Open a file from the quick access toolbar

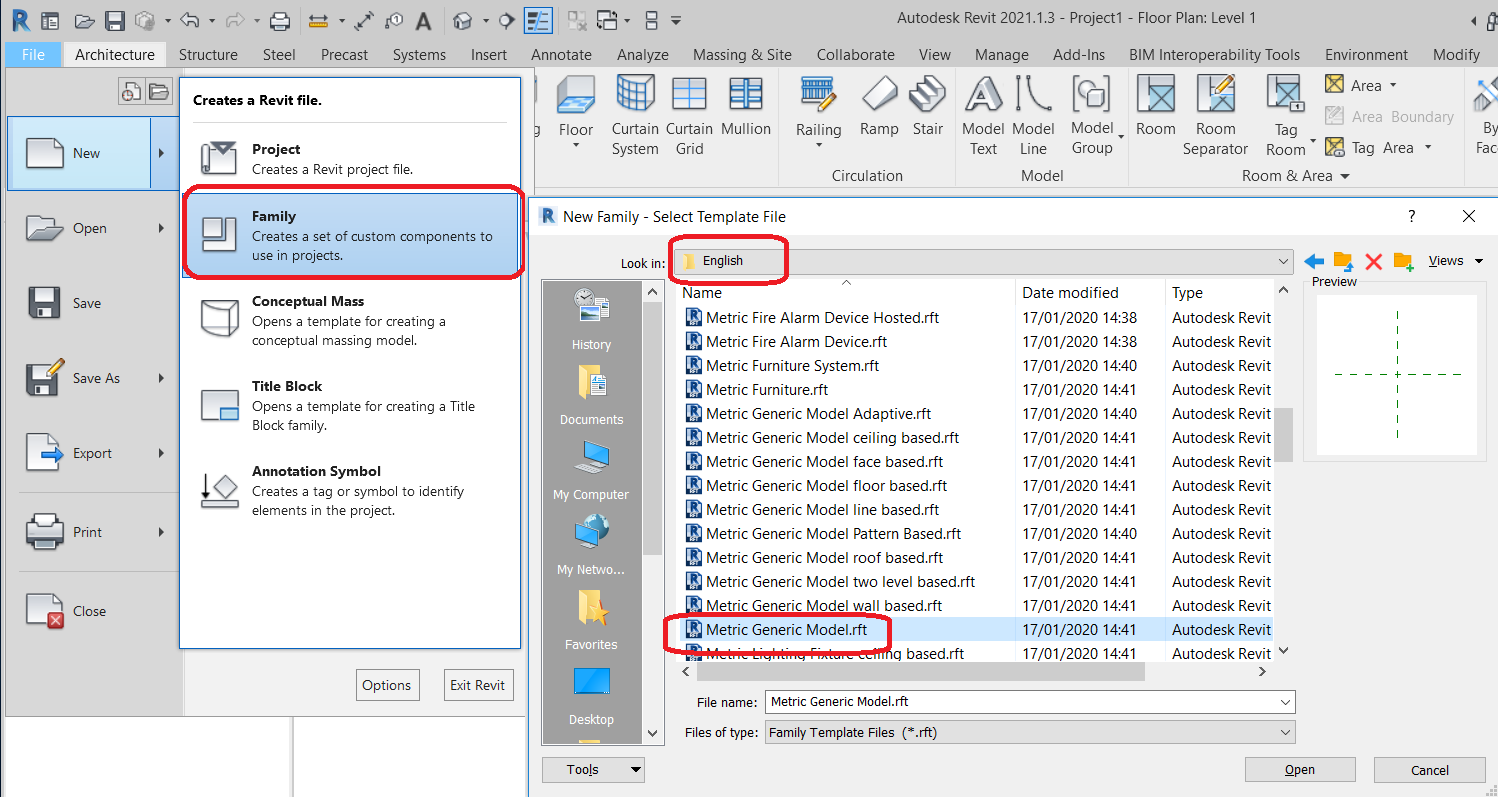coord(85,19)
